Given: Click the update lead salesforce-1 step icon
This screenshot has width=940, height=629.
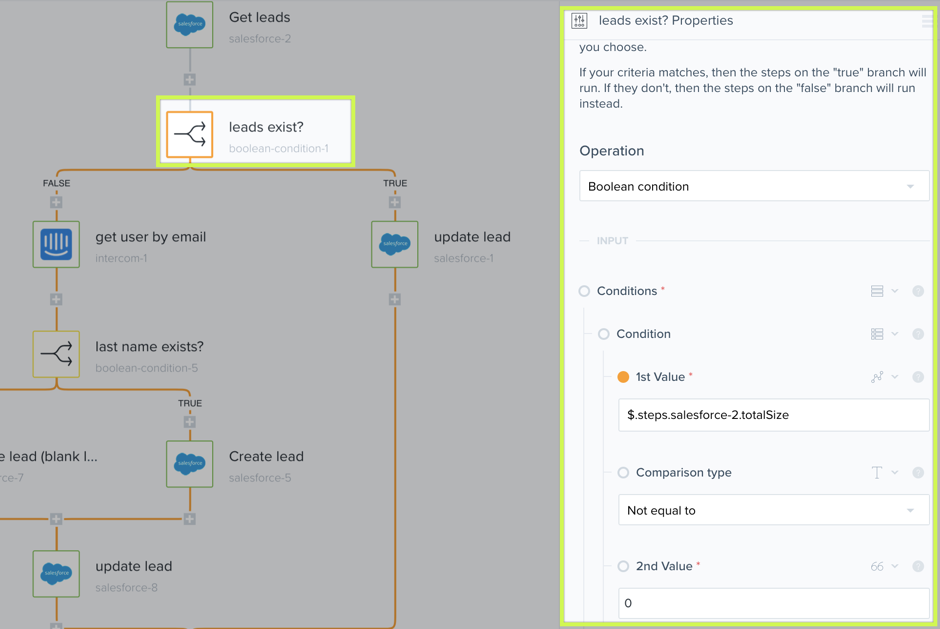Looking at the screenshot, I should [394, 244].
